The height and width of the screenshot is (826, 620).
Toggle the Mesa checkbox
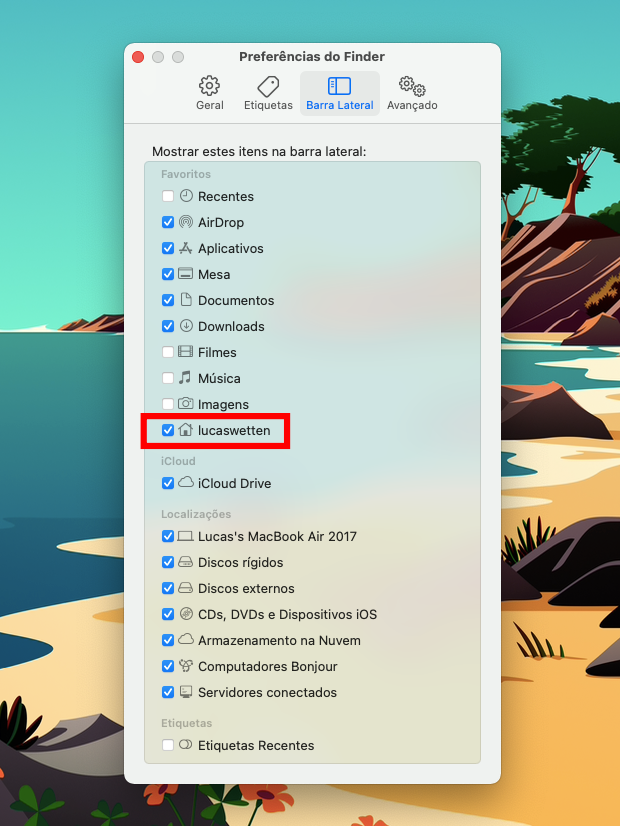168,274
